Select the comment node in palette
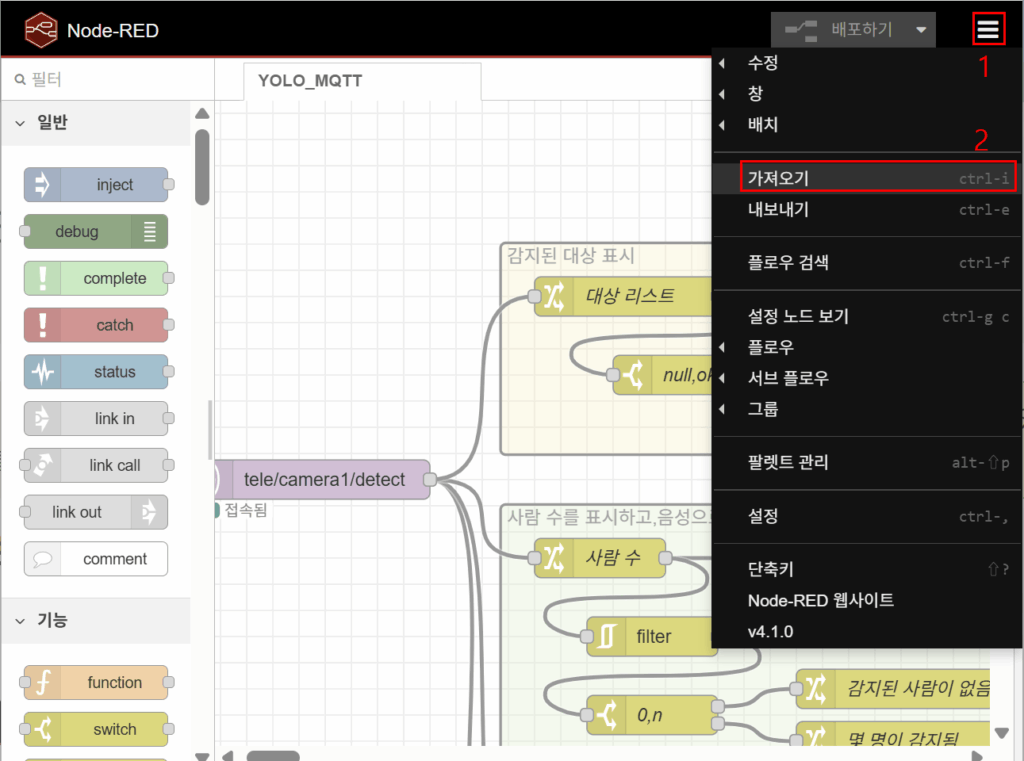Screen dimensions: 1024x761 96,559
